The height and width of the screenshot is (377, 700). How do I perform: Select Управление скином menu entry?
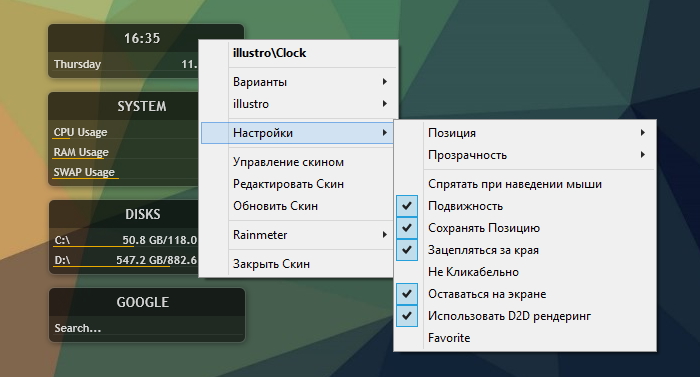tap(298, 162)
